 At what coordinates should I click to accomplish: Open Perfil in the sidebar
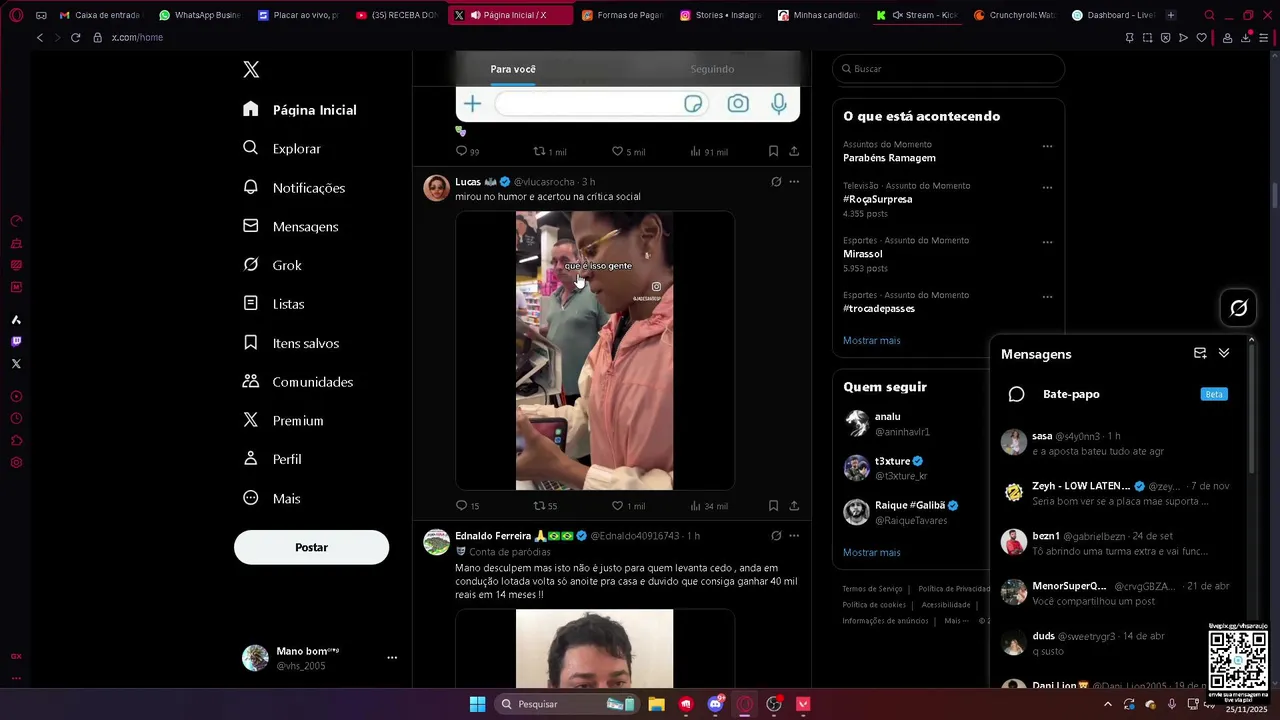(272, 459)
